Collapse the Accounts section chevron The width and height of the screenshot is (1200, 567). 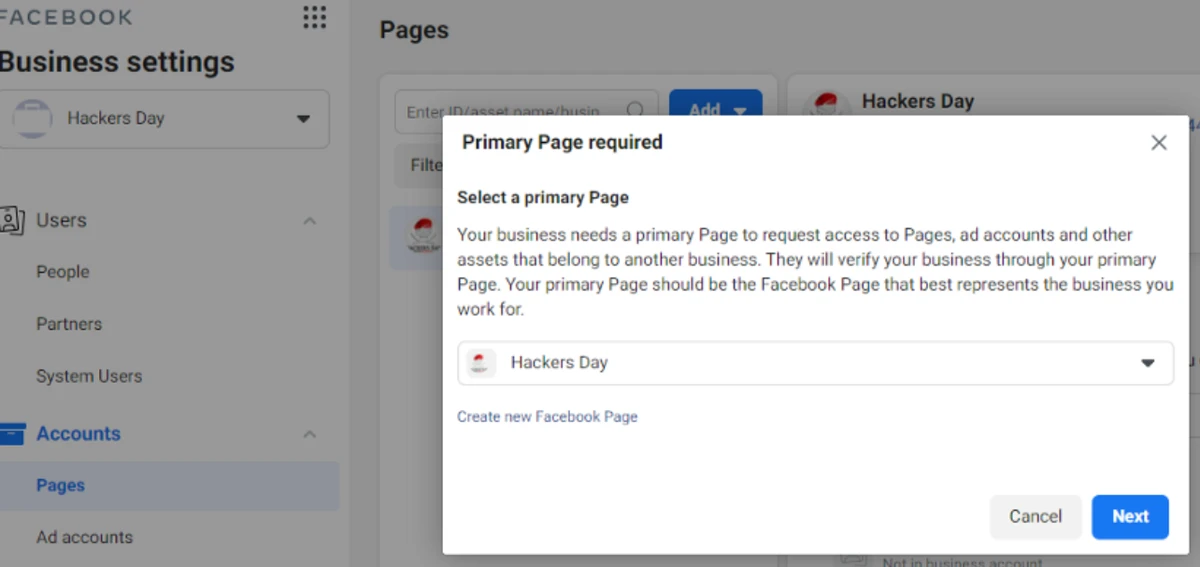coord(310,434)
